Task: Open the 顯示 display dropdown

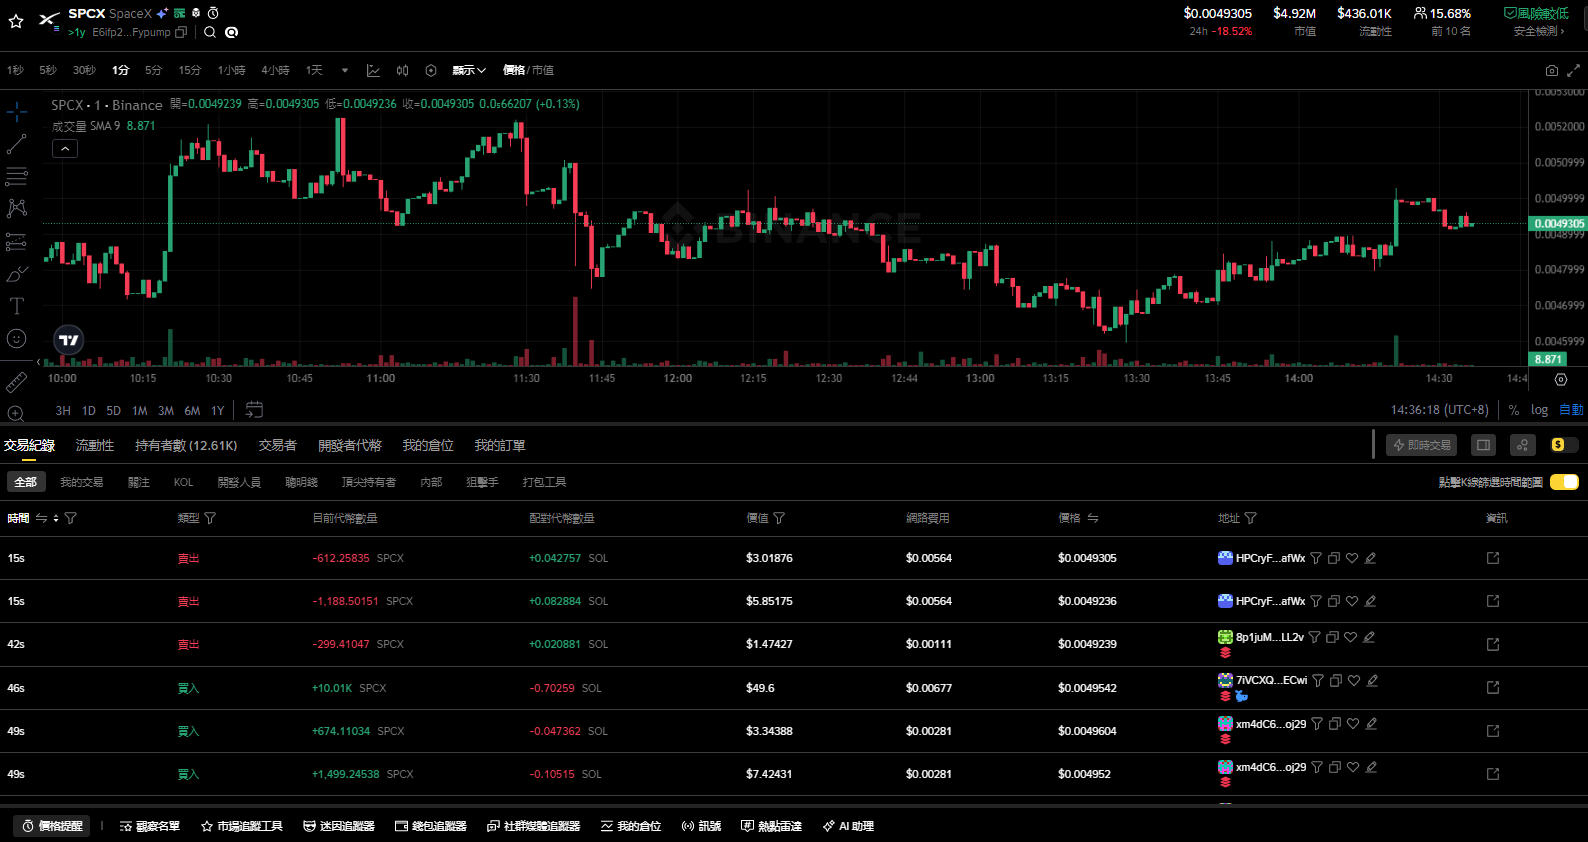Action: 468,70
